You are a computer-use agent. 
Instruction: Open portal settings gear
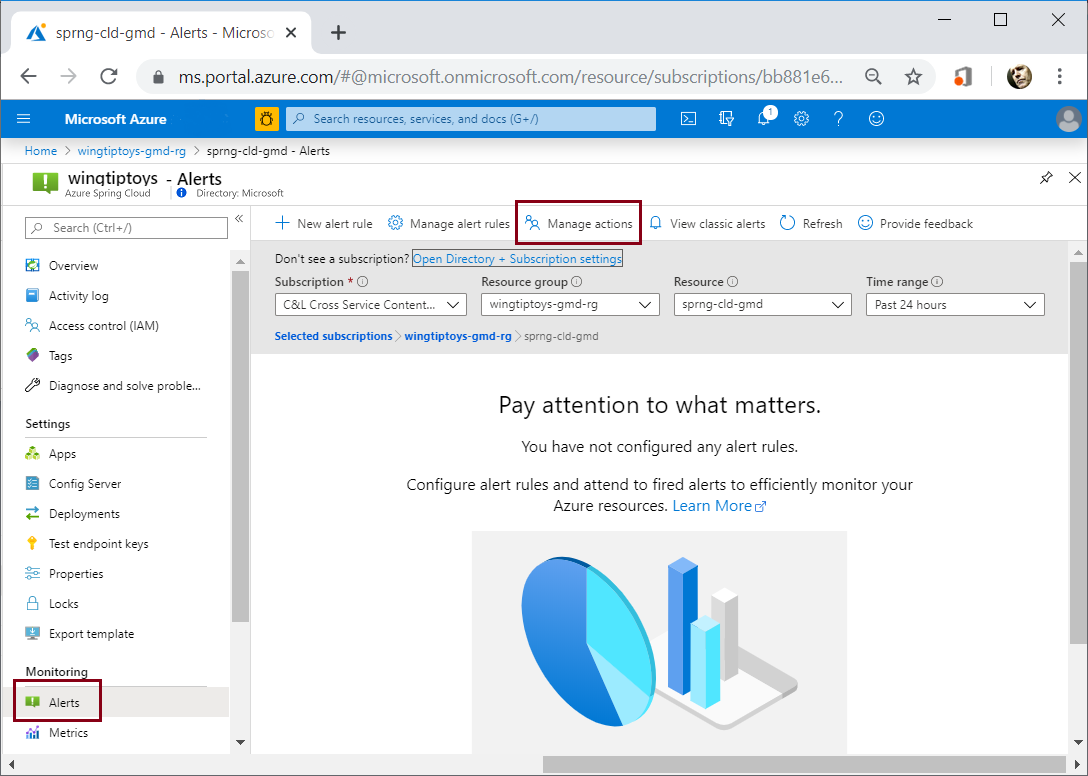pos(801,119)
